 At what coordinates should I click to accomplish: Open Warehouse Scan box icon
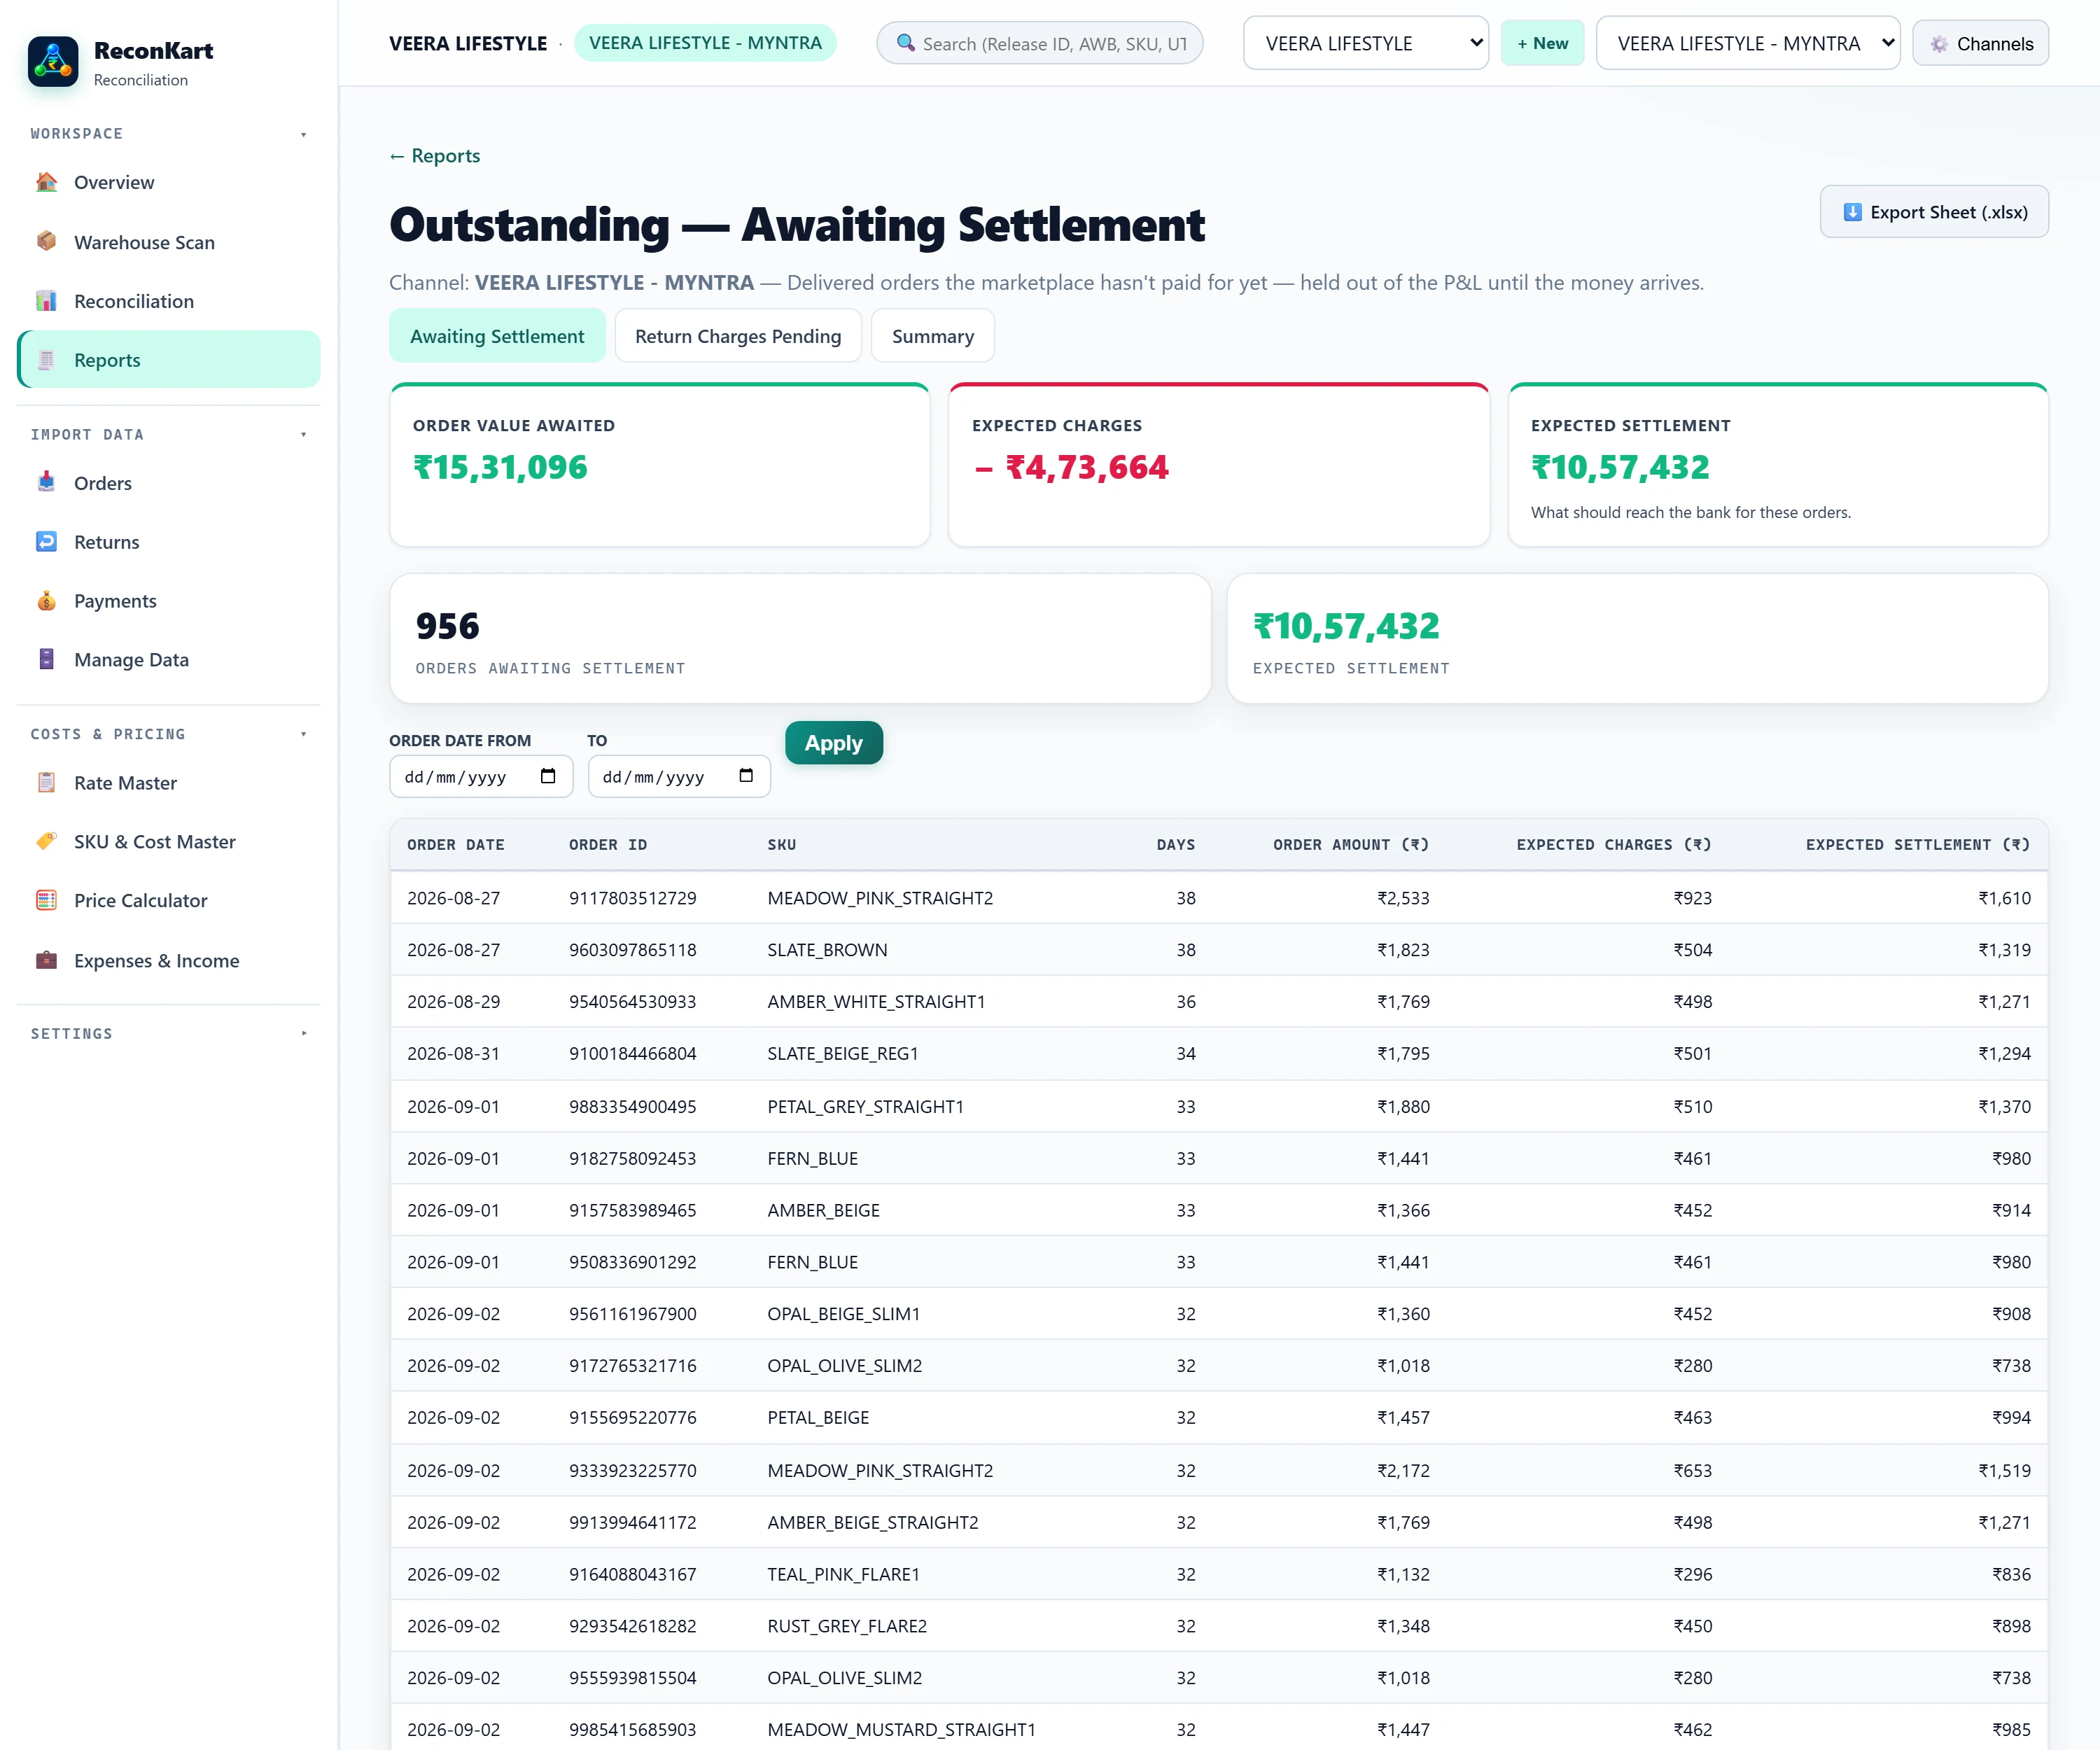46,241
